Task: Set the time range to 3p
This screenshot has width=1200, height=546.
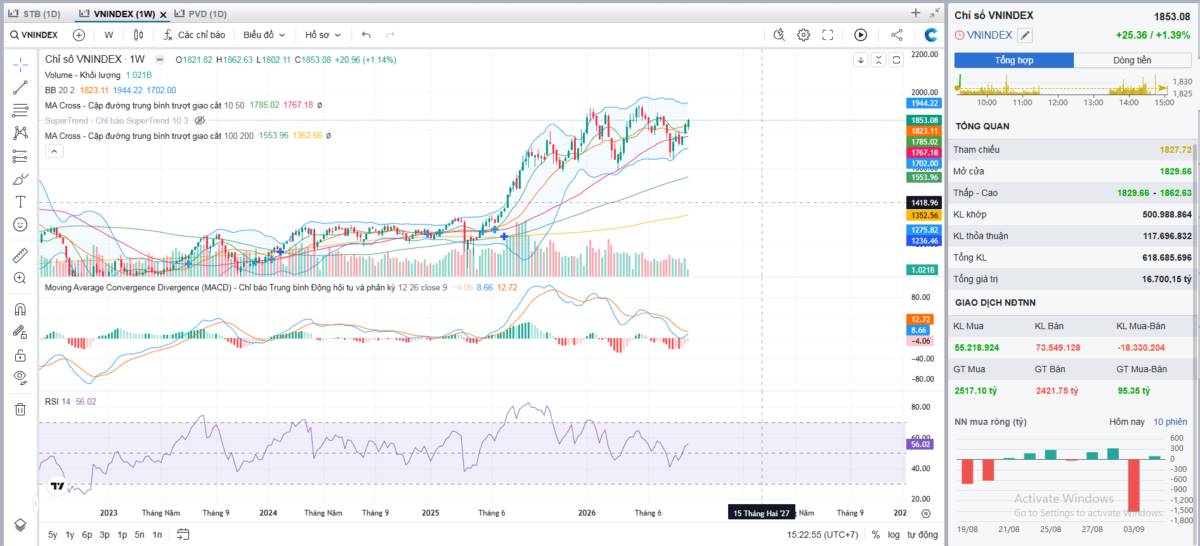Action: (x=104, y=534)
